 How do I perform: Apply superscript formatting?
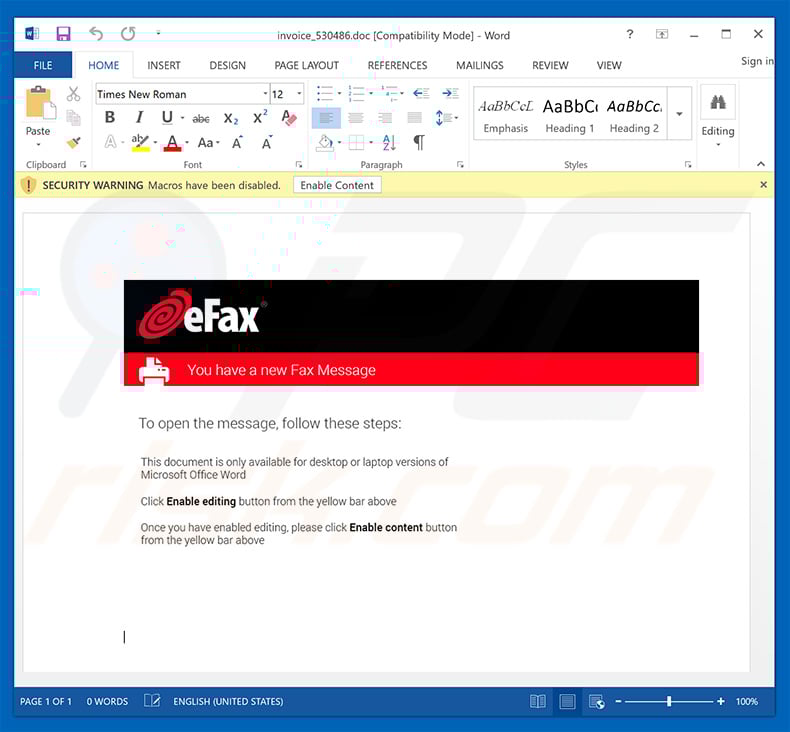coord(260,117)
